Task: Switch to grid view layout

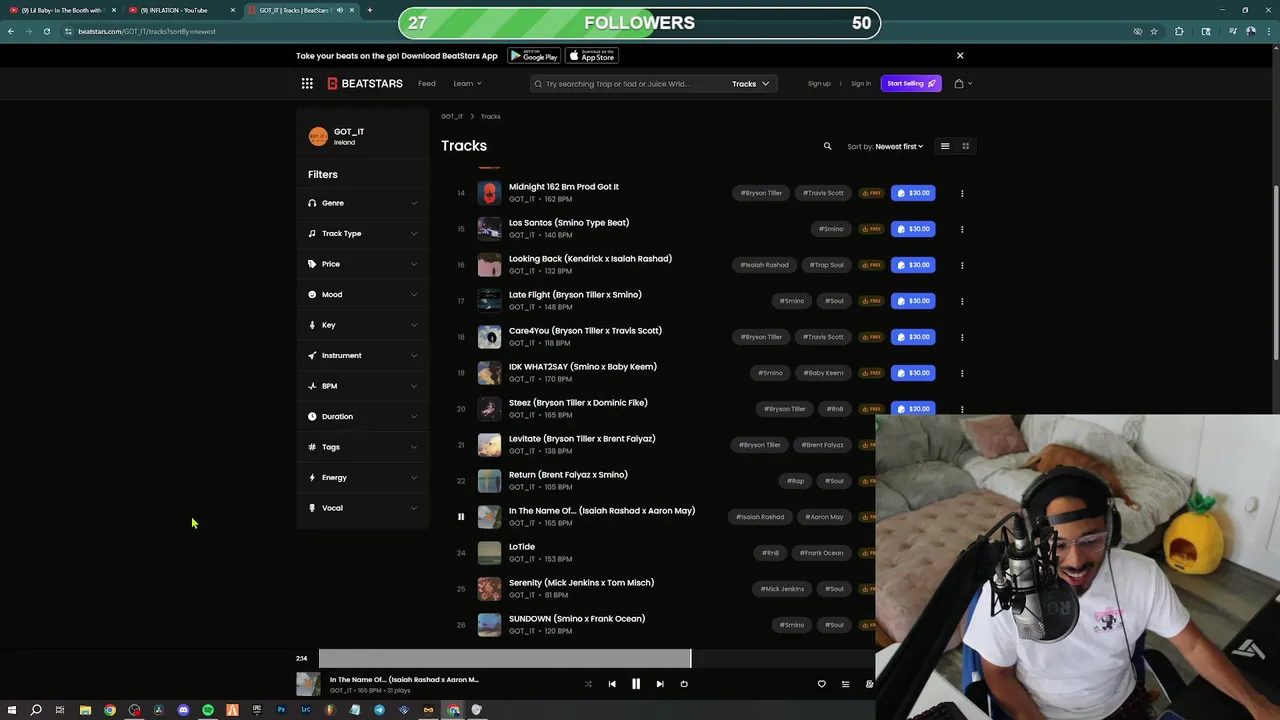Action: click(x=966, y=146)
